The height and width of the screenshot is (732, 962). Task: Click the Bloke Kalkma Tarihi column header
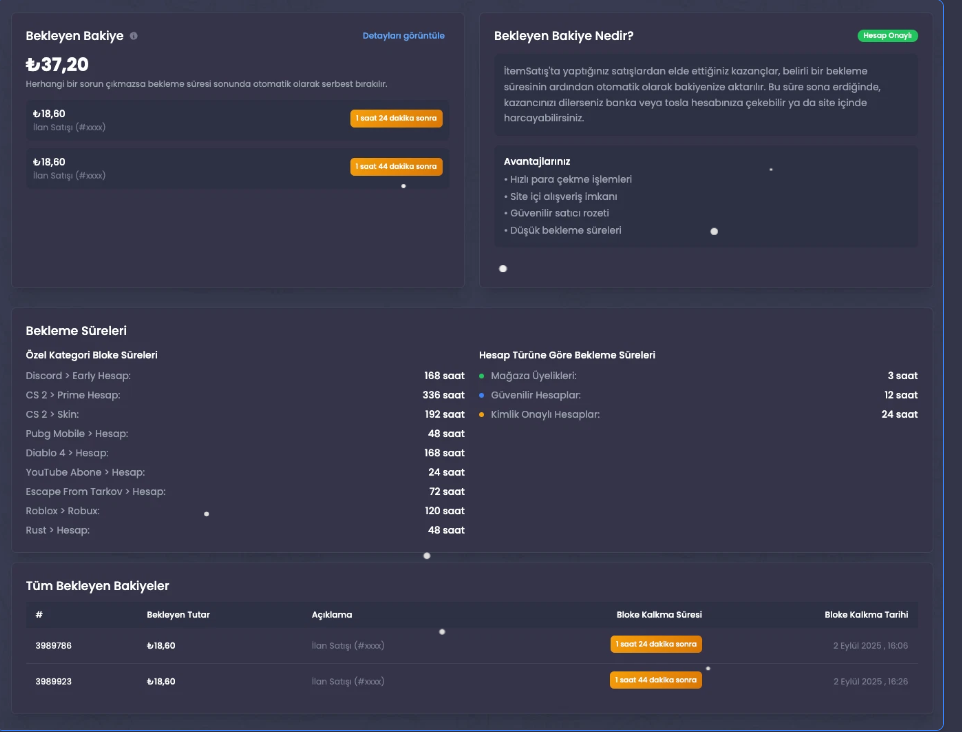(866, 615)
